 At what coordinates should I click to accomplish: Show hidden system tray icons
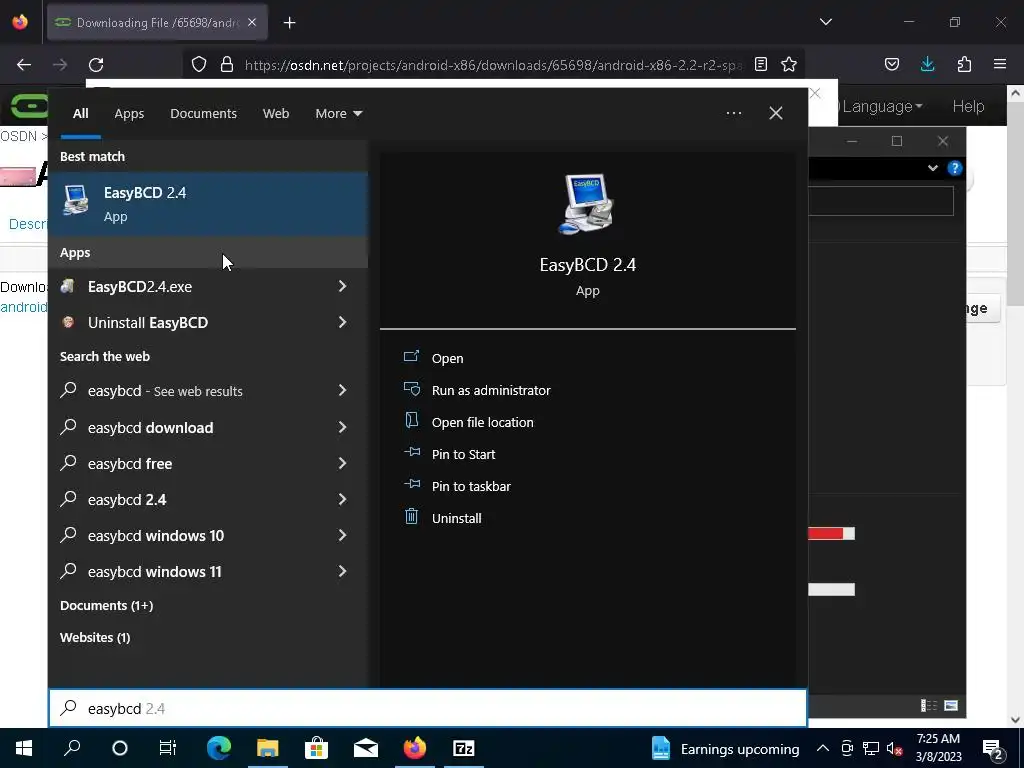[x=823, y=748]
